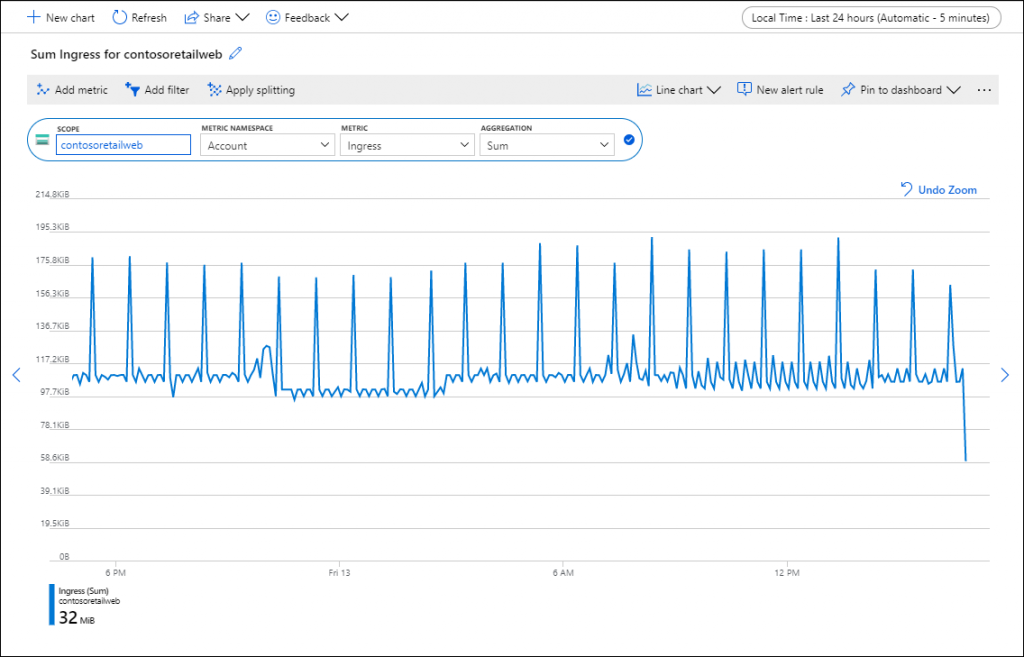Image resolution: width=1024 pixels, height=657 pixels.
Task: Open the Metric Namespace dropdown showing Account
Action: pos(265,144)
